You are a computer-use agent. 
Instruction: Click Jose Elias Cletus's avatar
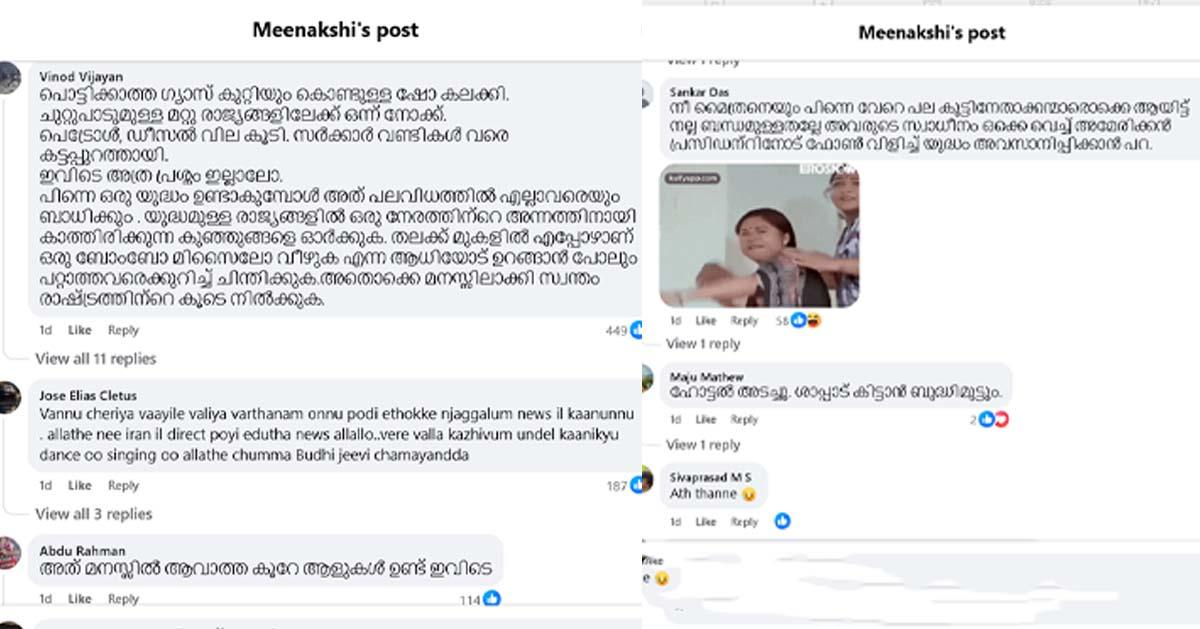click(x=9, y=397)
